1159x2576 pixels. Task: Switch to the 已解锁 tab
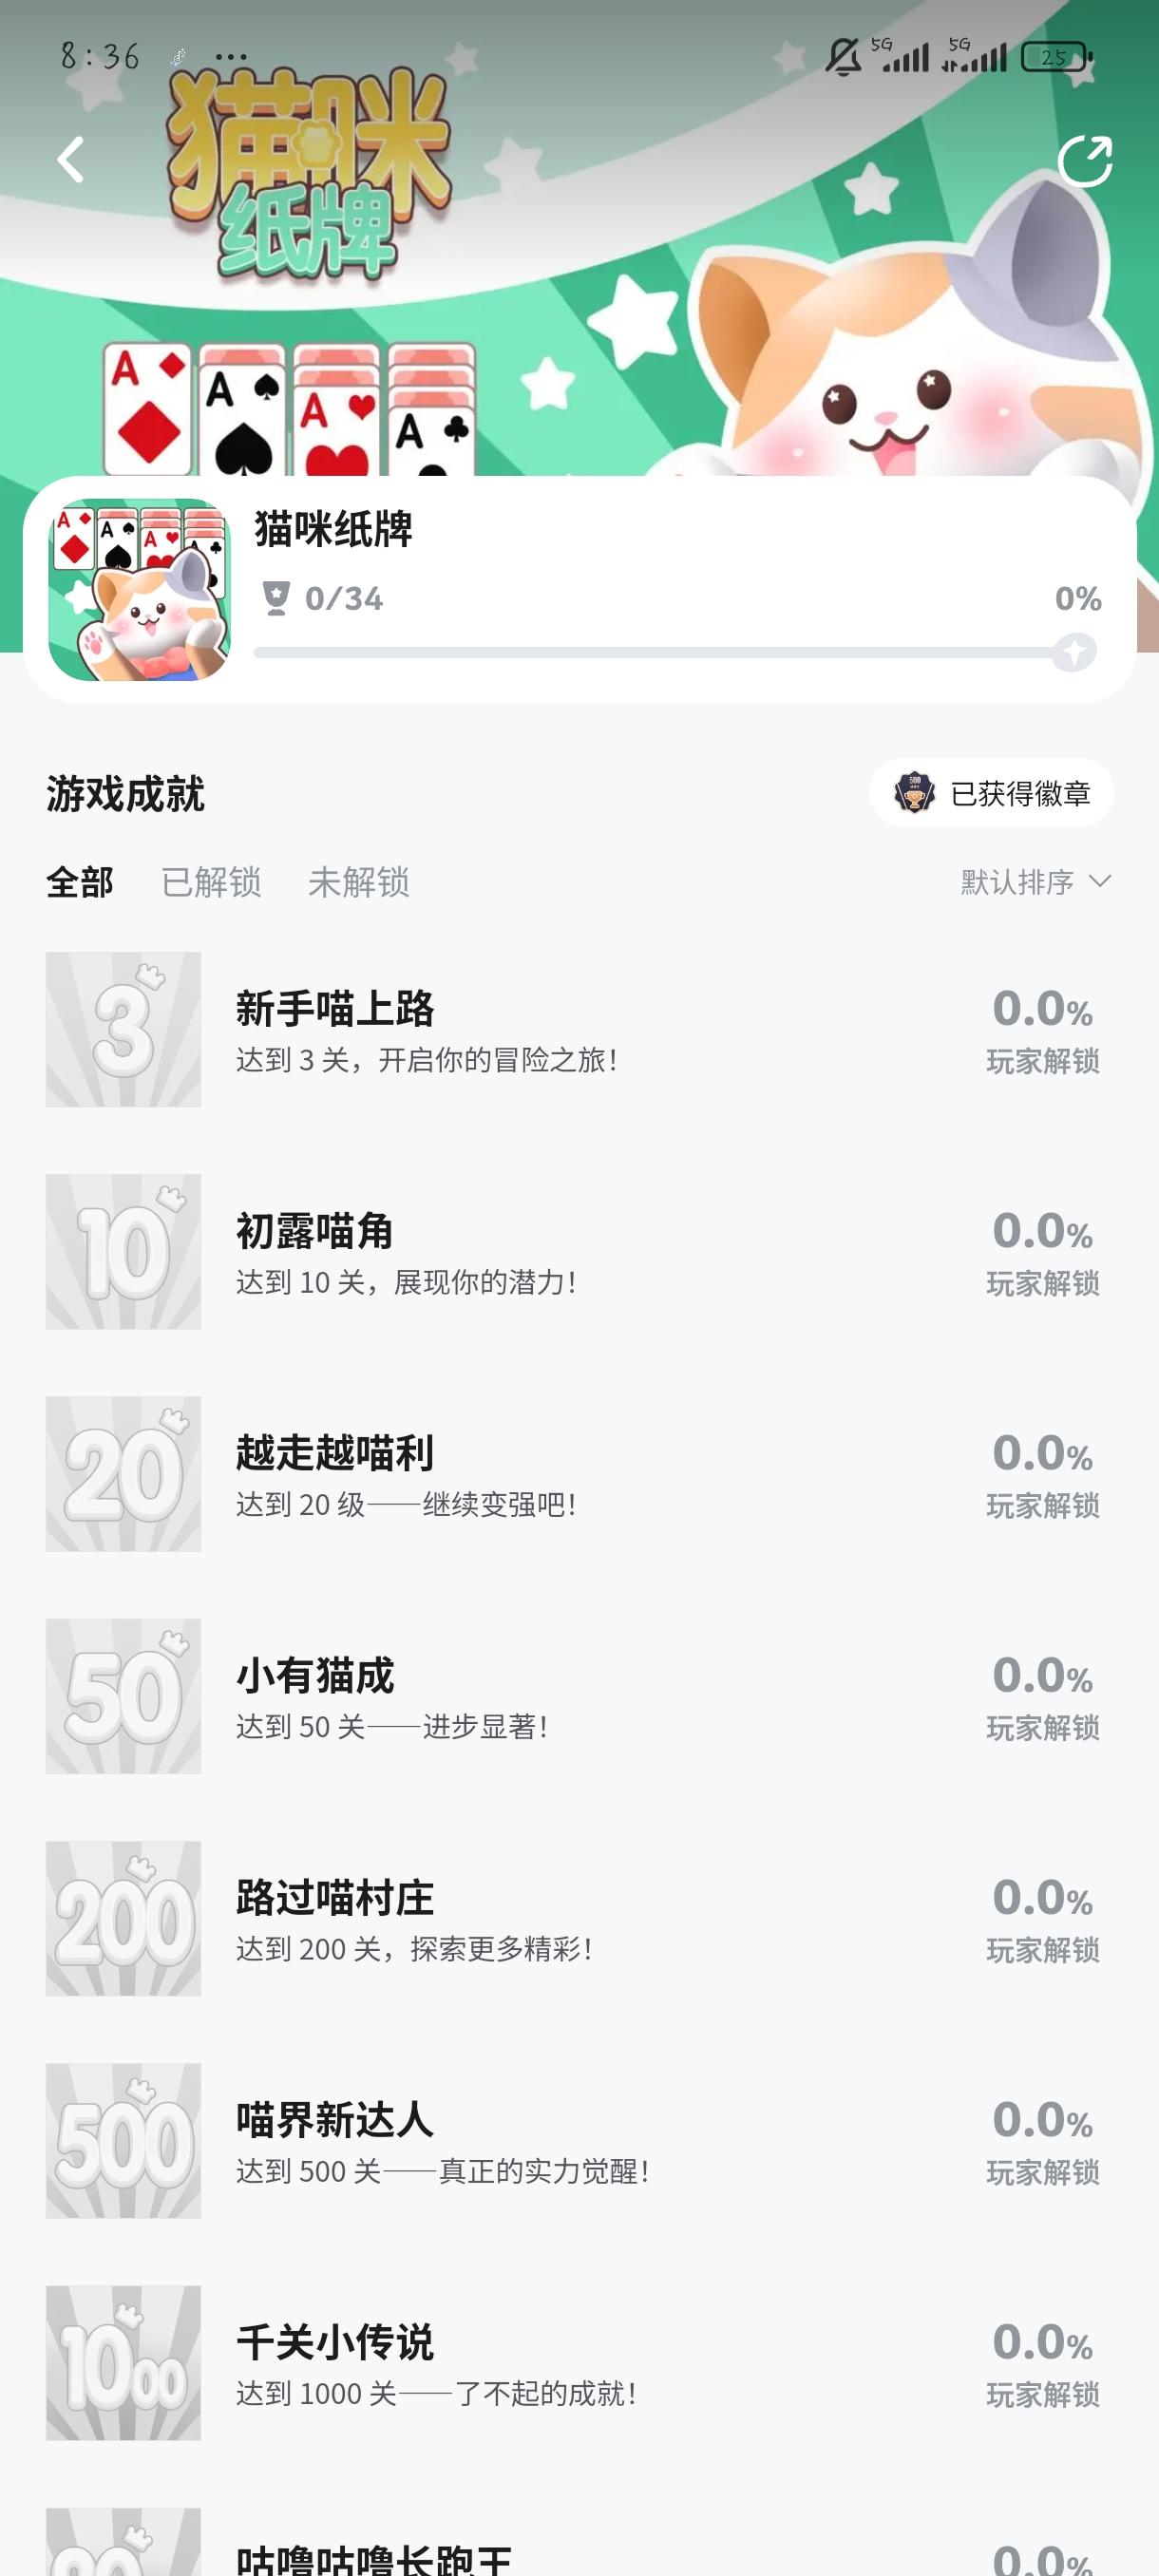click(211, 882)
